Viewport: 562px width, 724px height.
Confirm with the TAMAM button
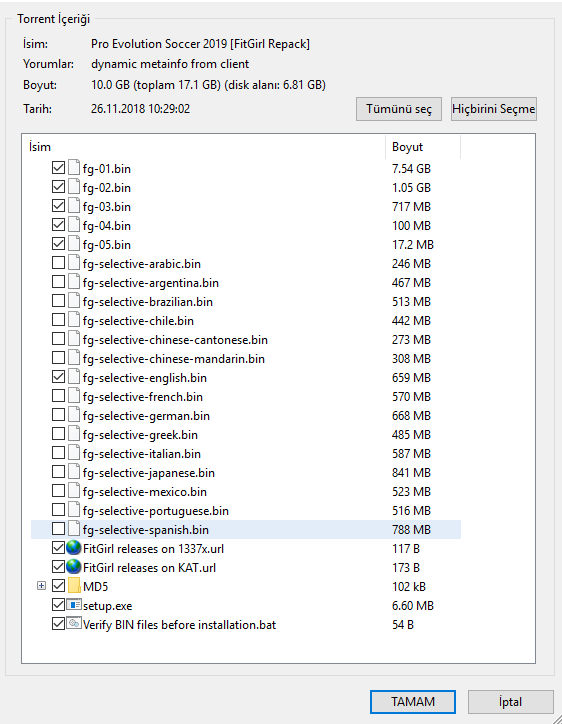click(413, 702)
